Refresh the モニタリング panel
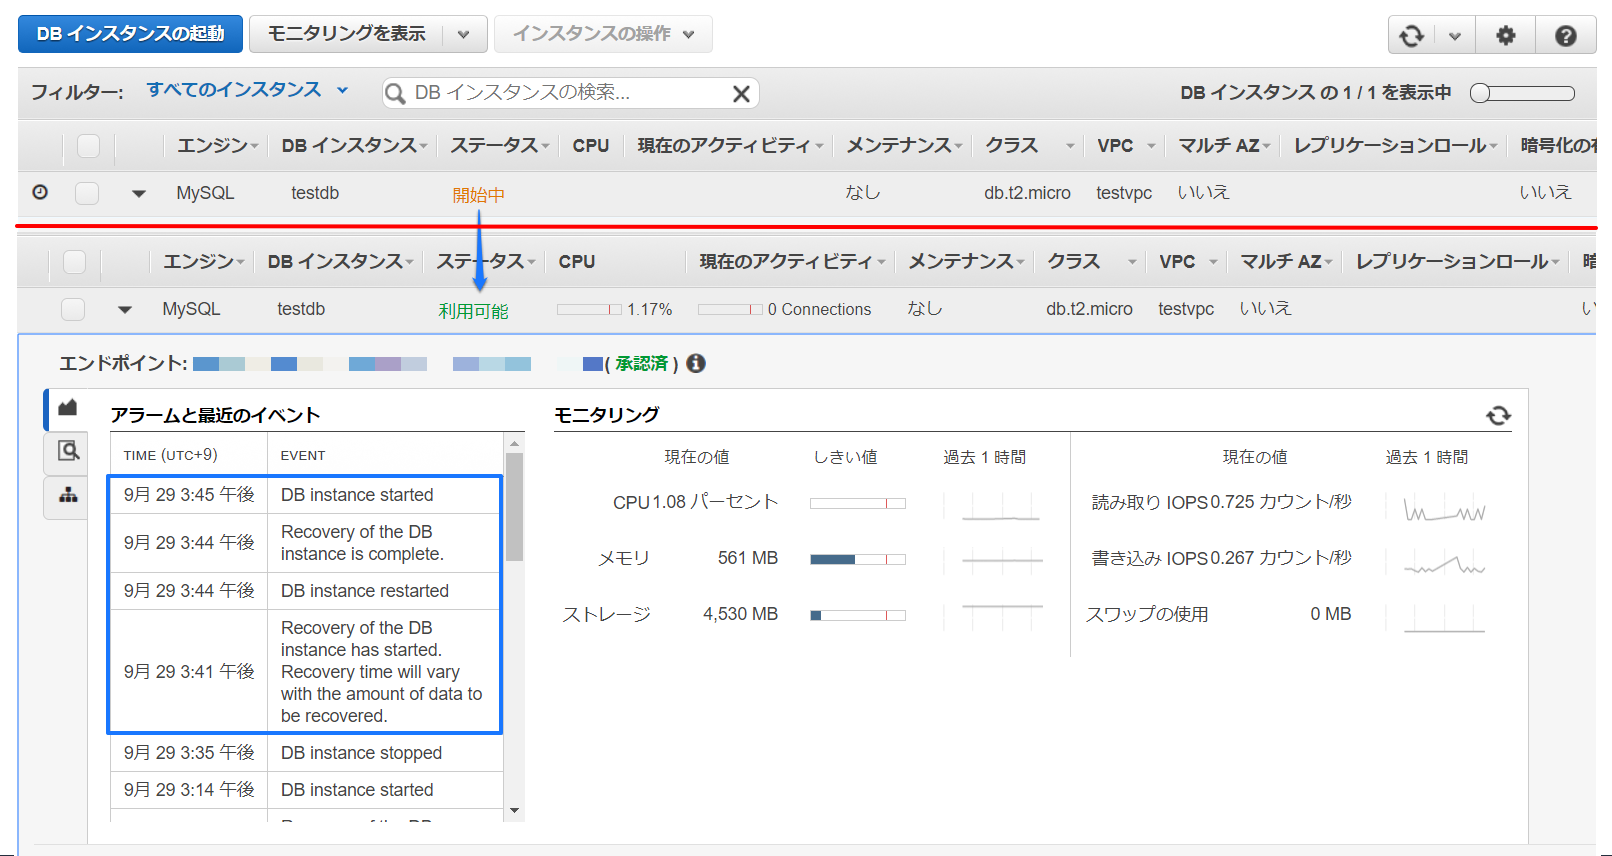 pos(1498,415)
